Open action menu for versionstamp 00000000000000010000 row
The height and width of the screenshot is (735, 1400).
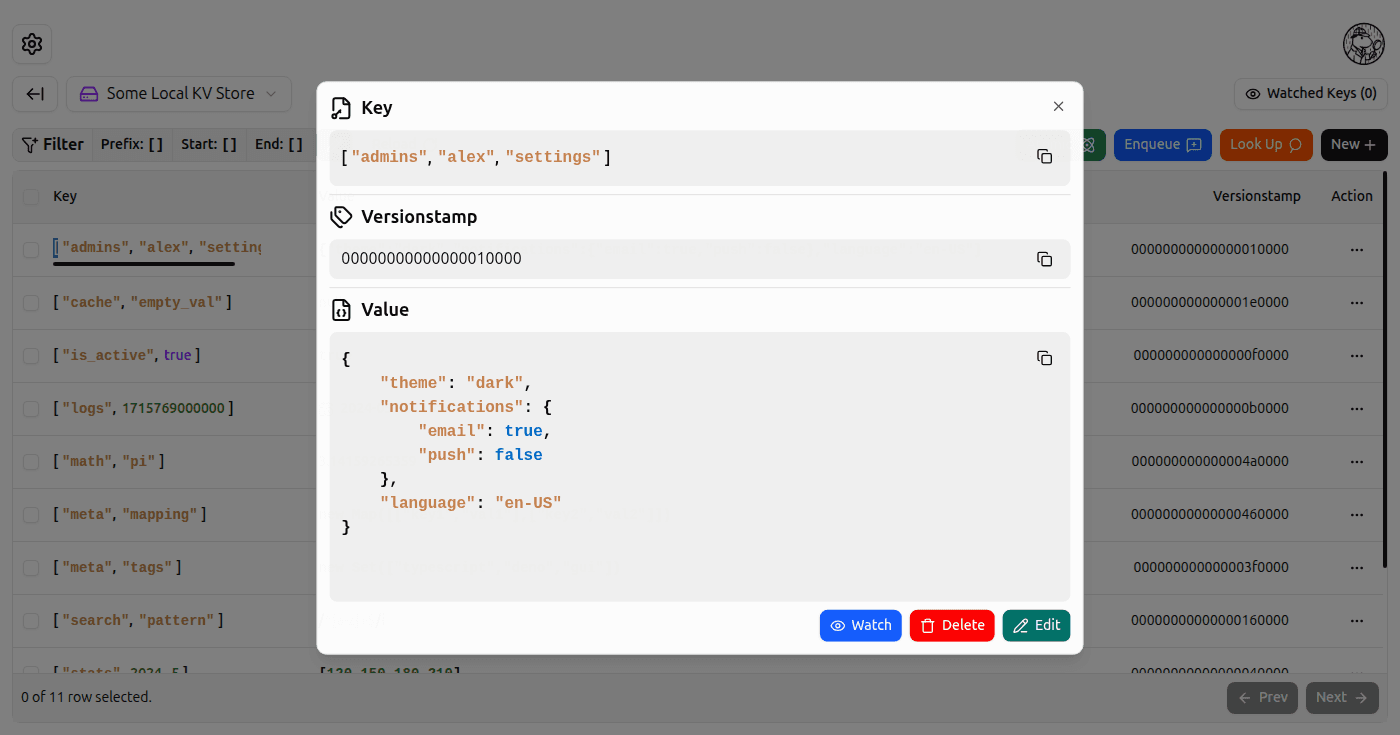1357,250
